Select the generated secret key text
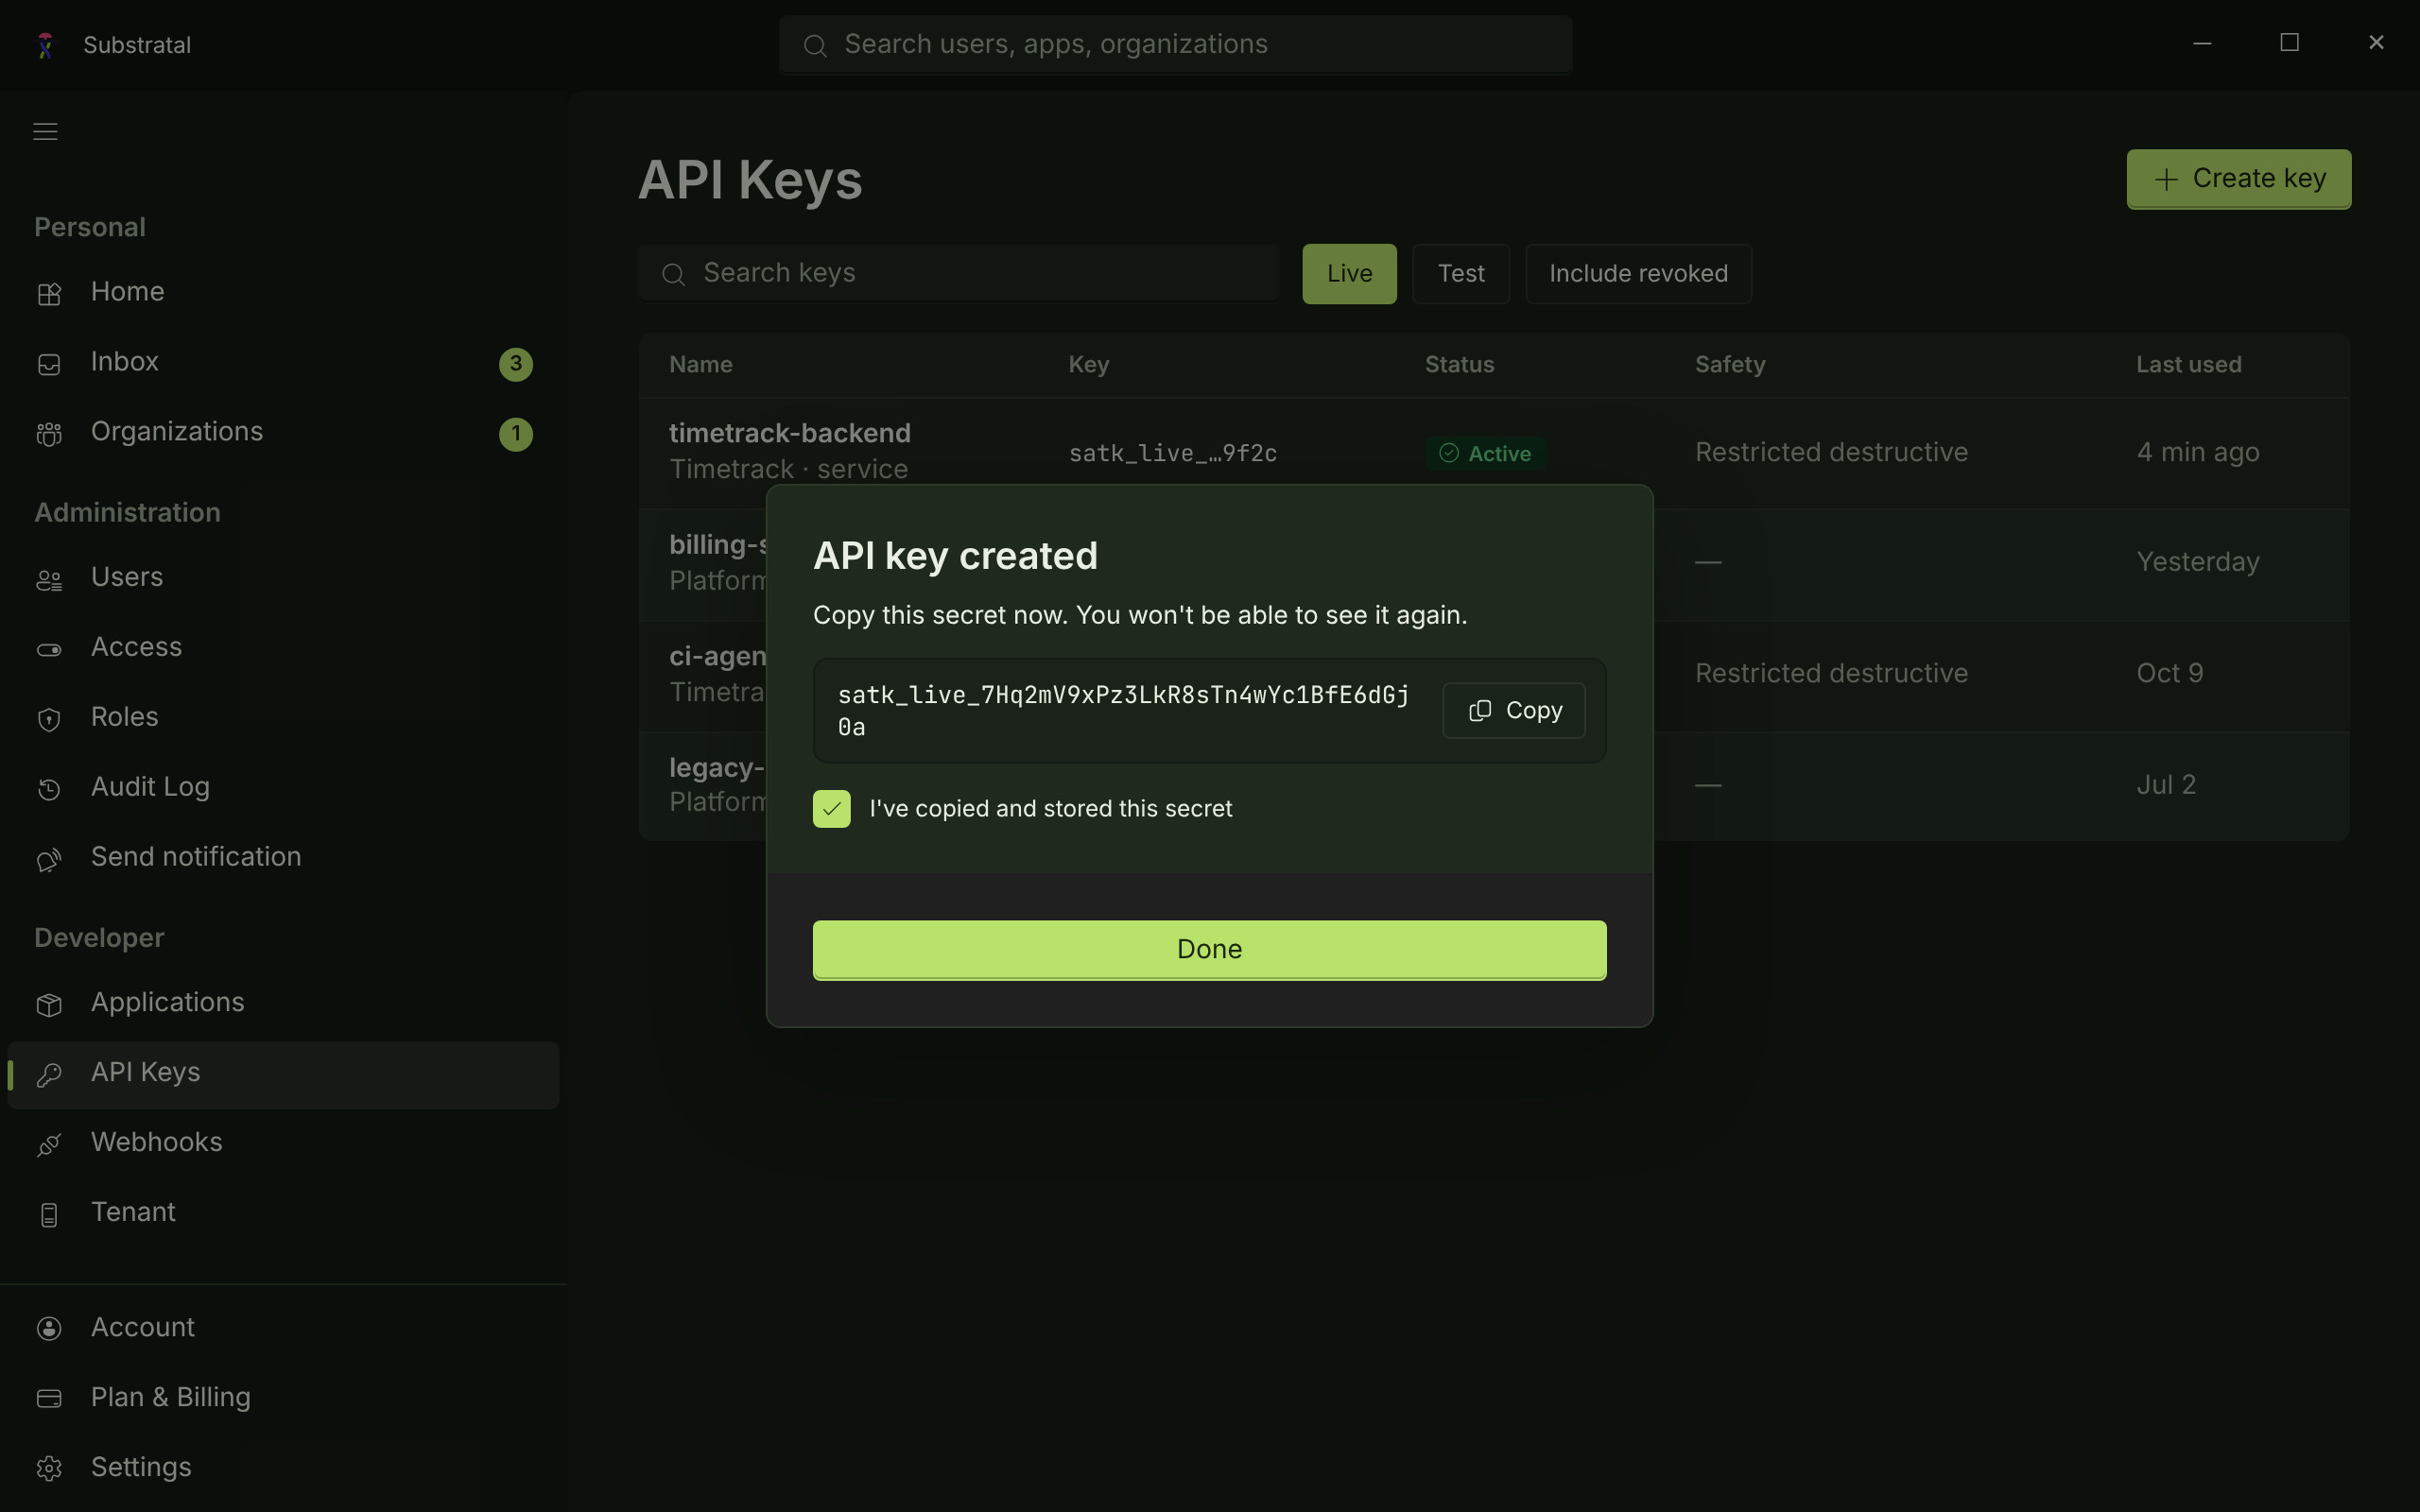This screenshot has height=1512, width=2420. [1123, 711]
